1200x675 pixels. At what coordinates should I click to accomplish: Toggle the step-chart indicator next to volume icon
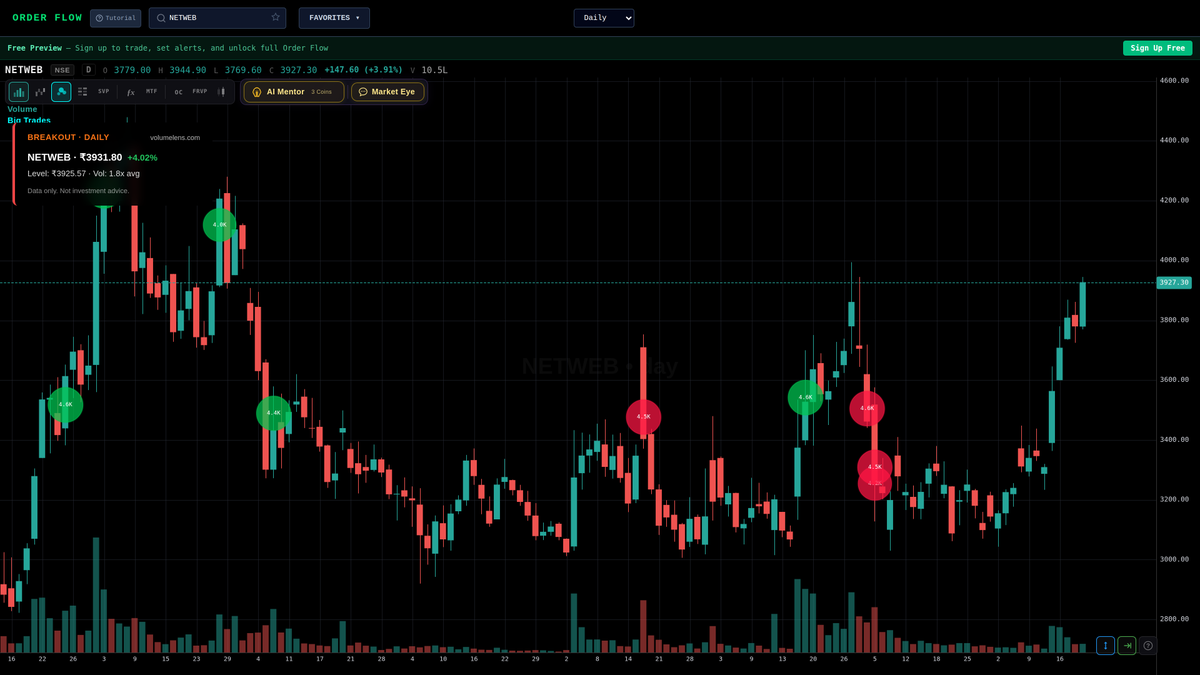40,92
